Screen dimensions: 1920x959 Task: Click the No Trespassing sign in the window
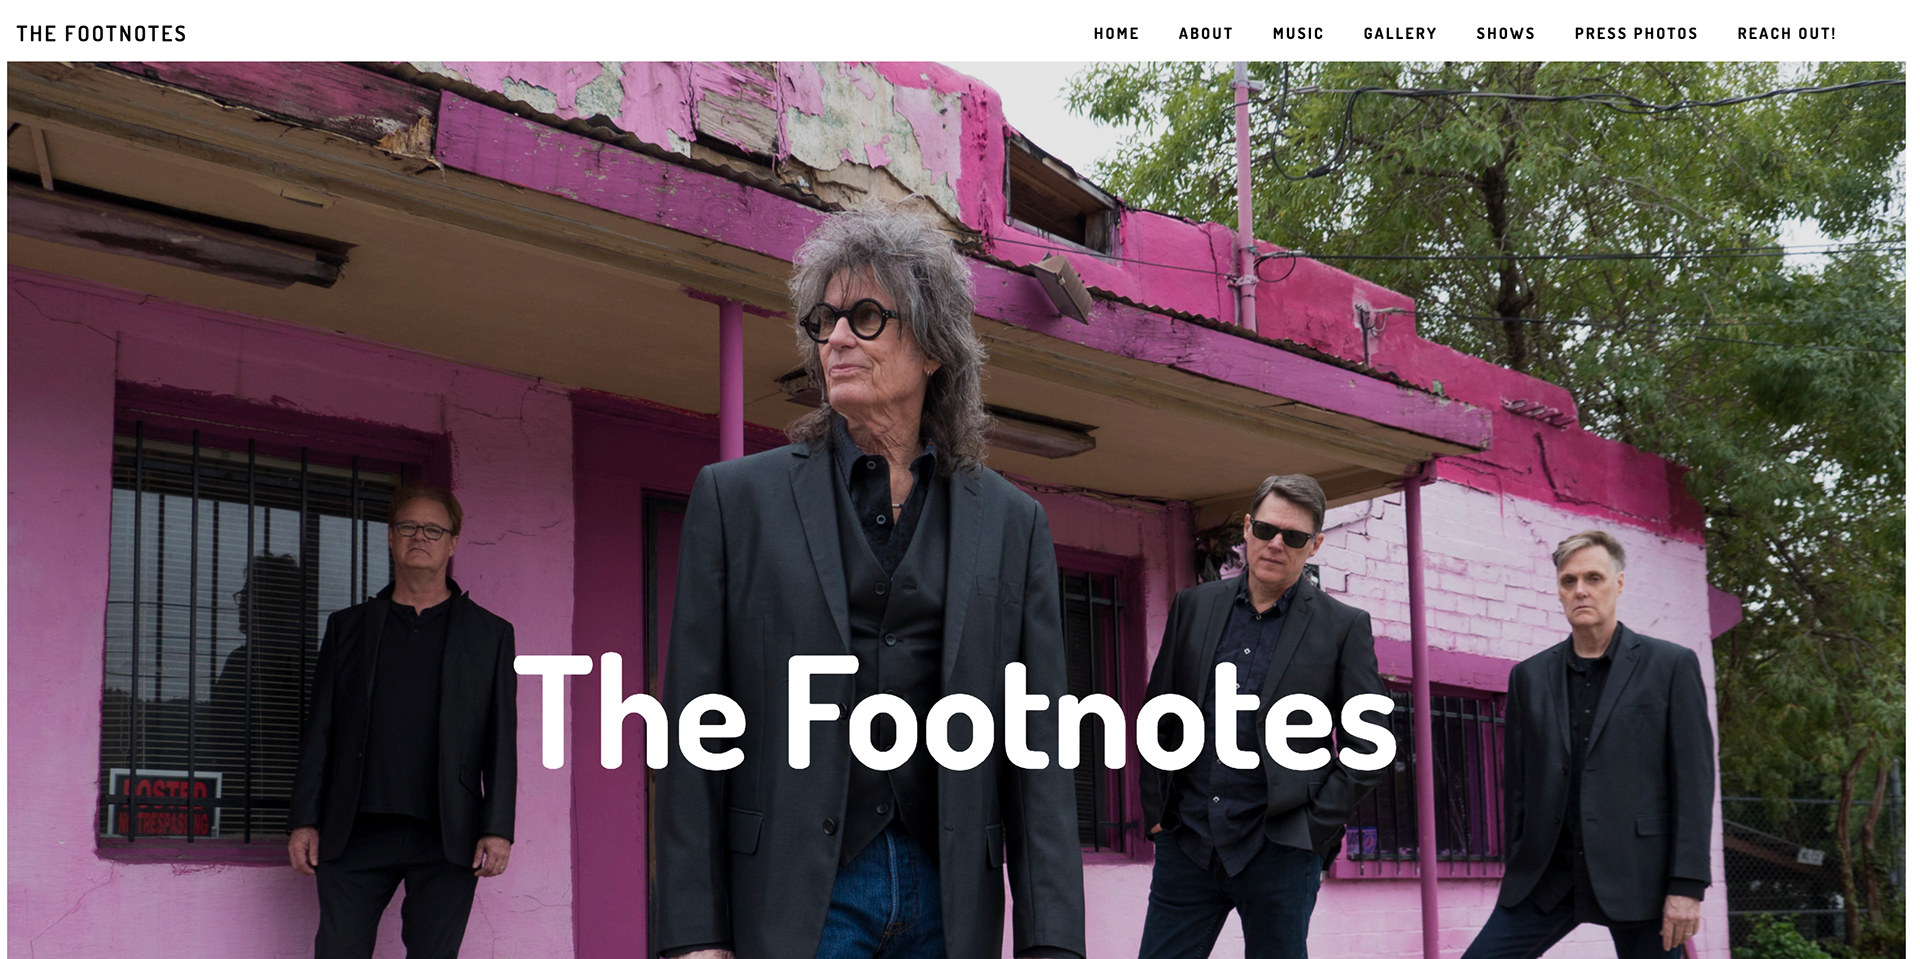point(165,803)
